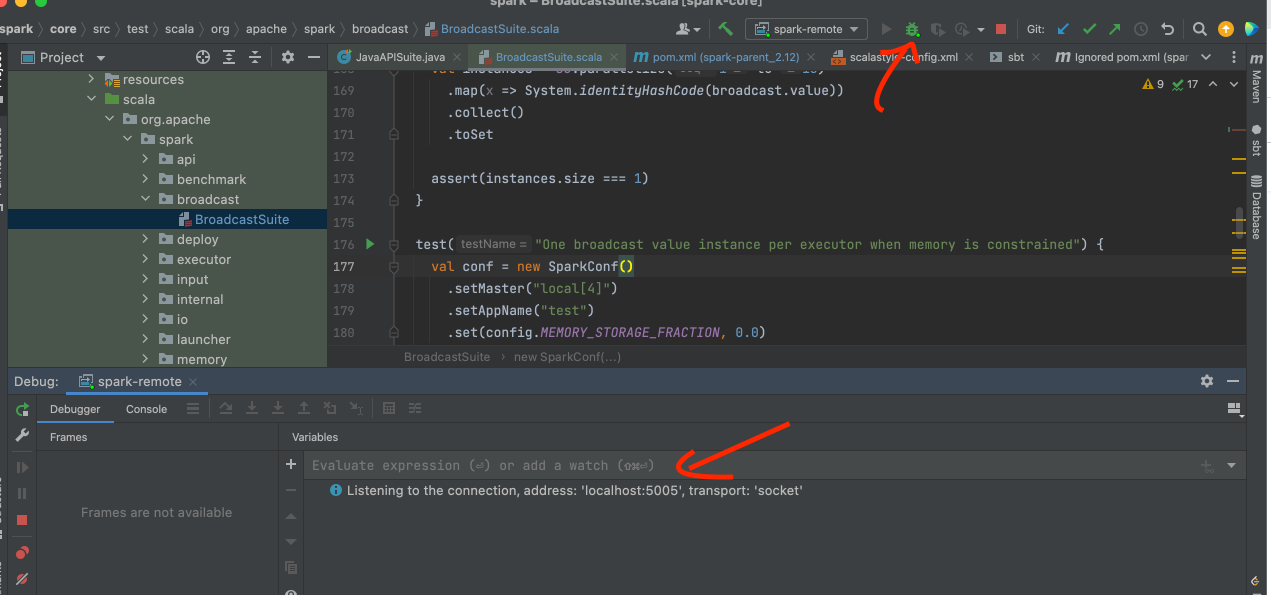Screen dimensions: 1271x595
Task: Select the Debugger tab
Action: point(75,409)
